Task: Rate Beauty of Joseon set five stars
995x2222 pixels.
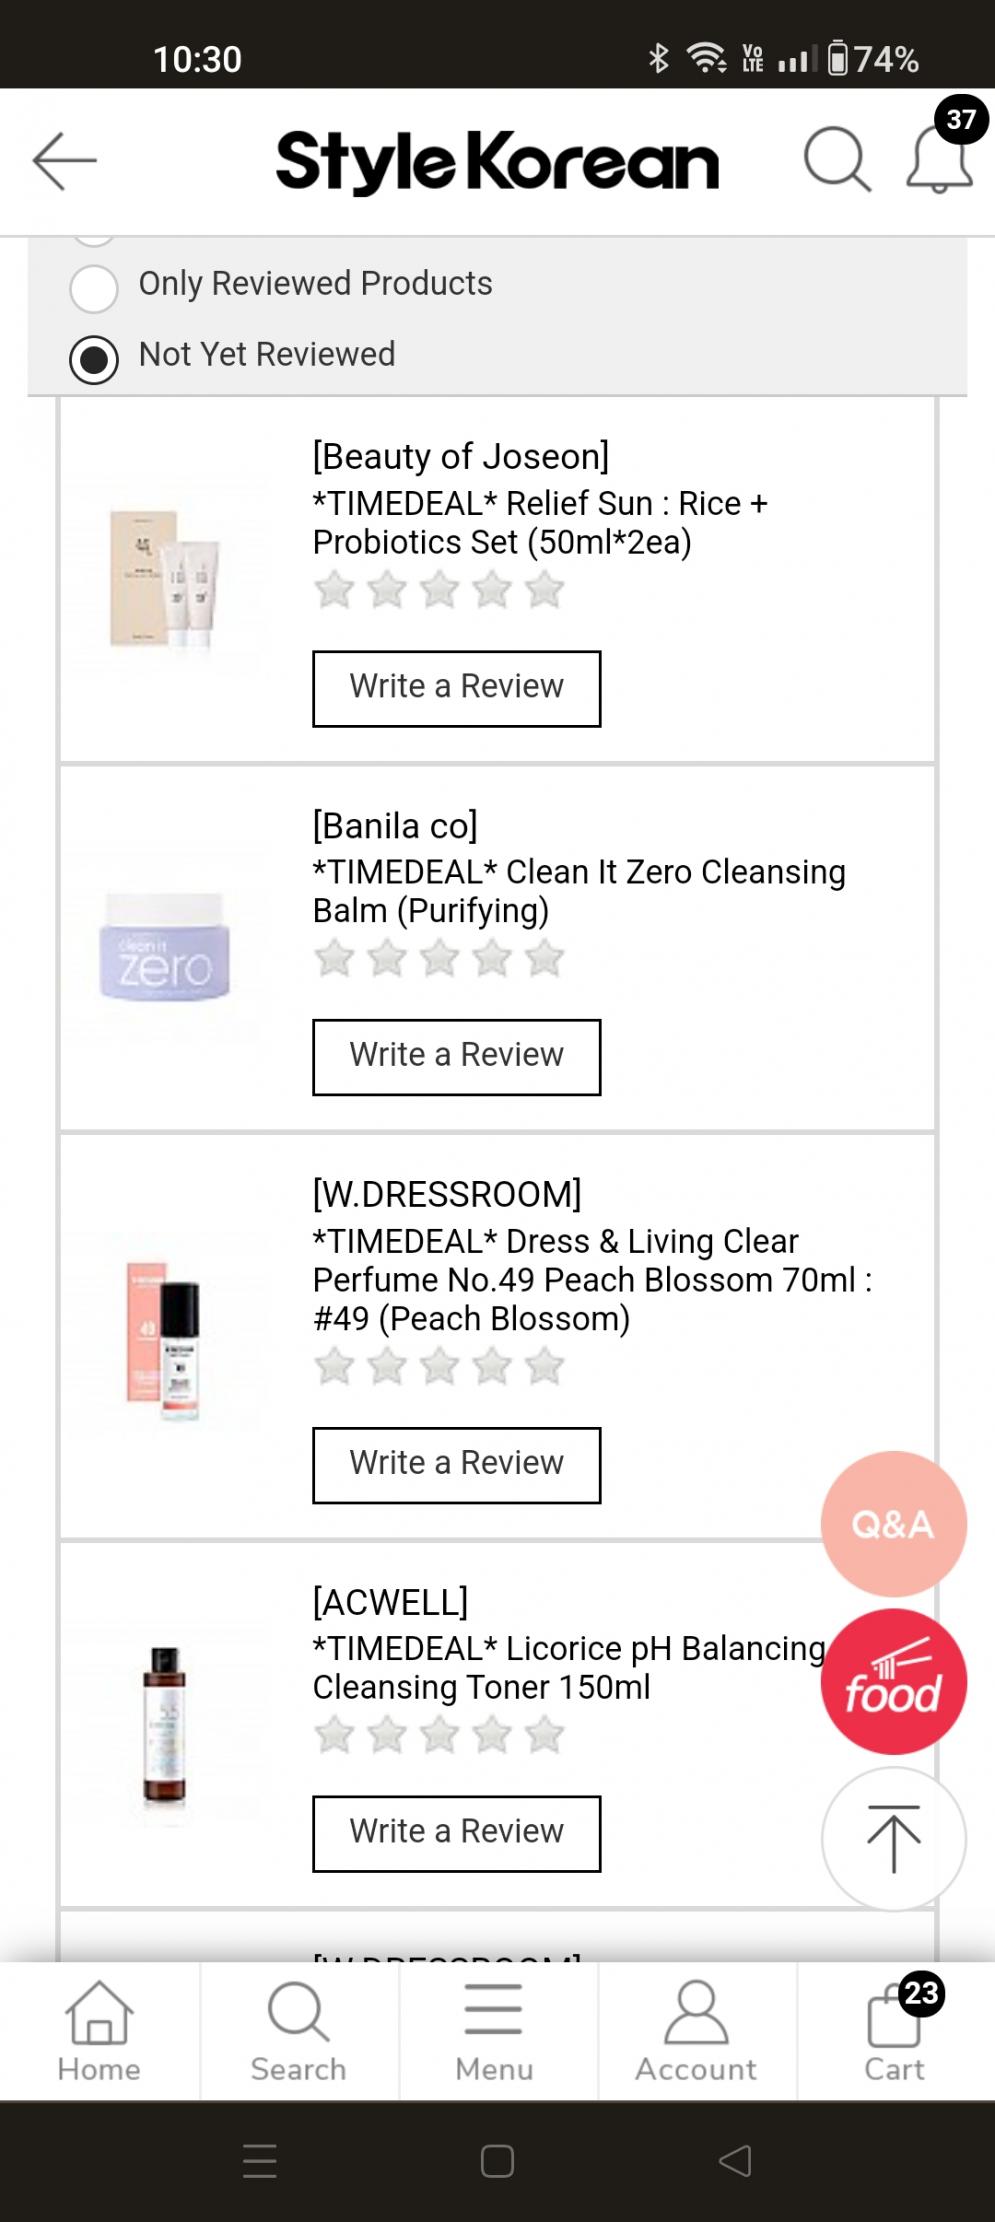Action: [x=545, y=590]
